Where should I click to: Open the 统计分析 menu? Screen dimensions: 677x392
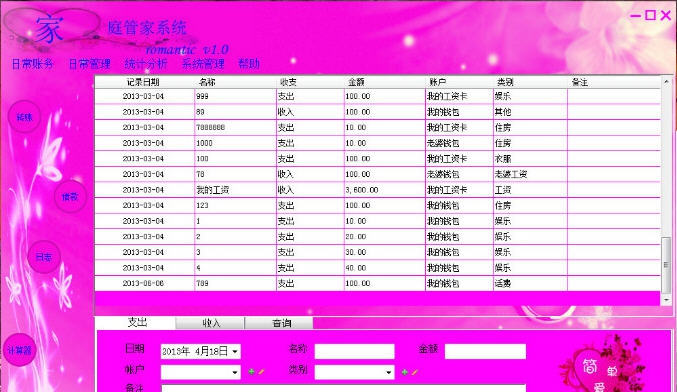[x=146, y=64]
